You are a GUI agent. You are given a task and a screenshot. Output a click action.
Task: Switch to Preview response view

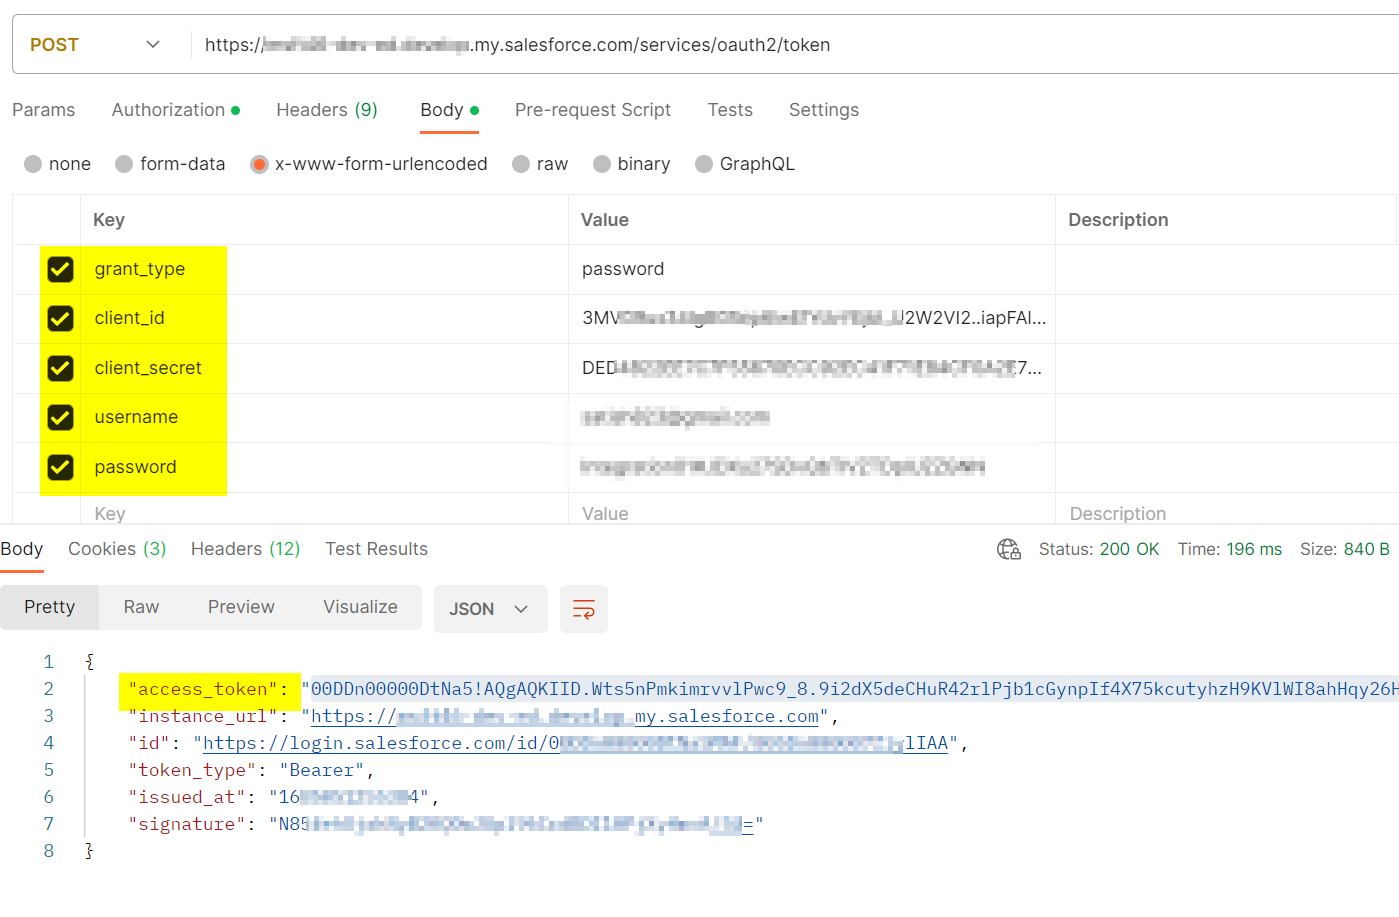coord(241,607)
